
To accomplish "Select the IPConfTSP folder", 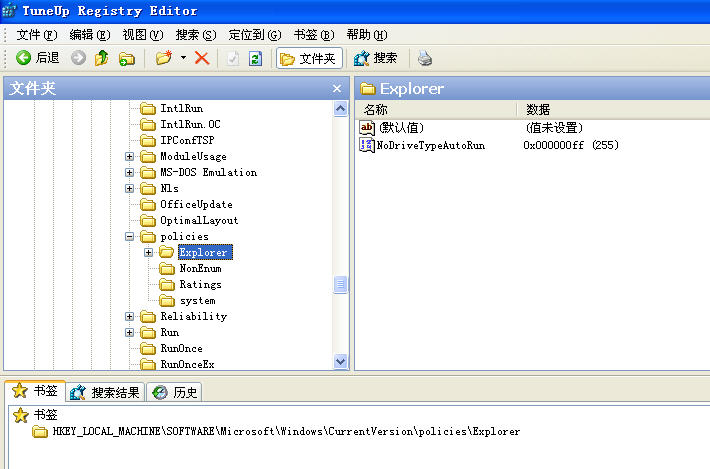I will (177, 140).
